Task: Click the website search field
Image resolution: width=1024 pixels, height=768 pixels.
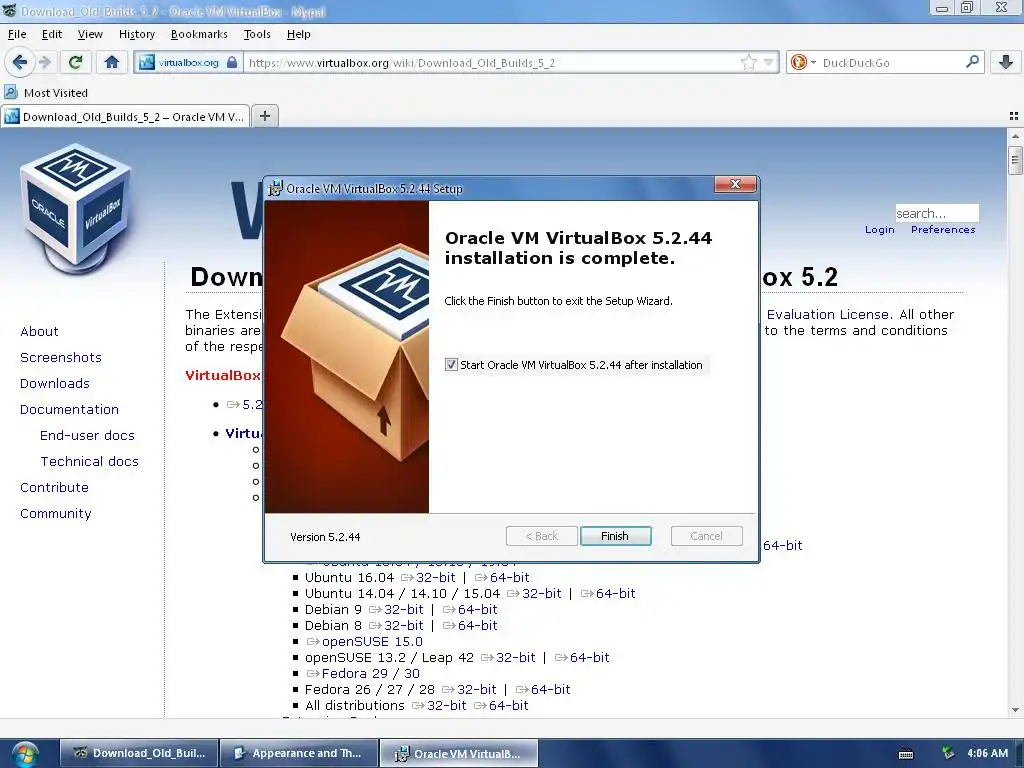Action: coord(936,213)
